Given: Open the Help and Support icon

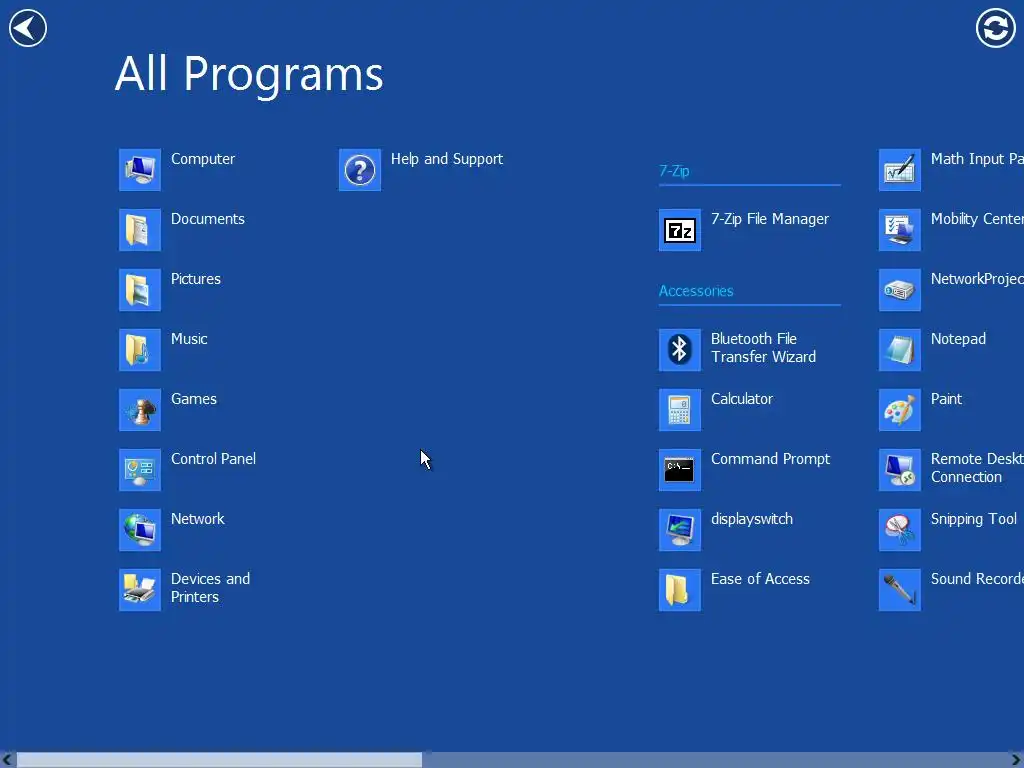Looking at the screenshot, I should pyautogui.click(x=360, y=170).
